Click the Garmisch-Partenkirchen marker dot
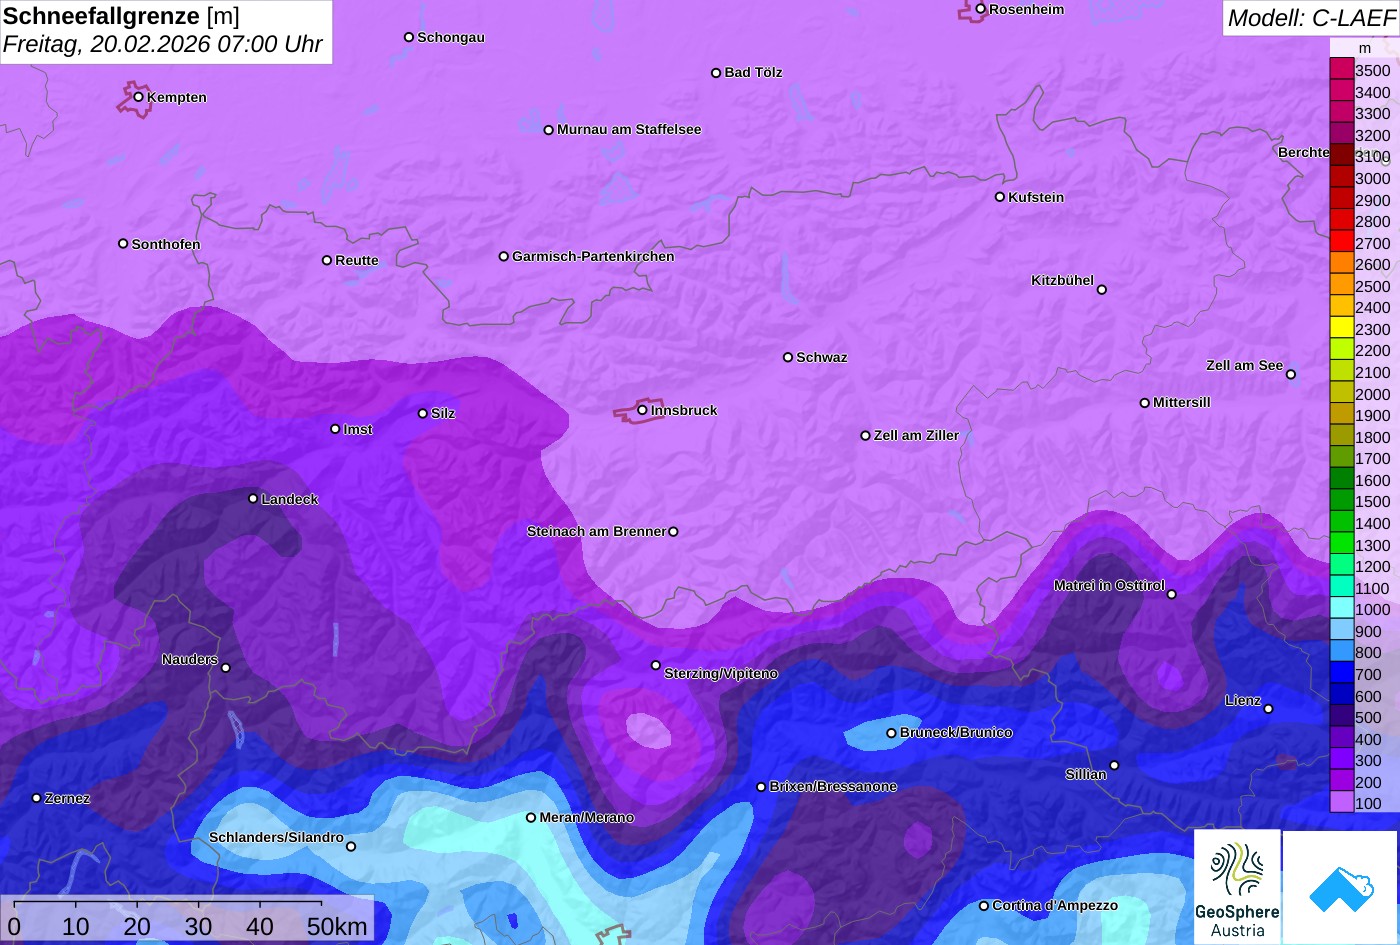Screen dimensions: 1400x945 [504, 256]
